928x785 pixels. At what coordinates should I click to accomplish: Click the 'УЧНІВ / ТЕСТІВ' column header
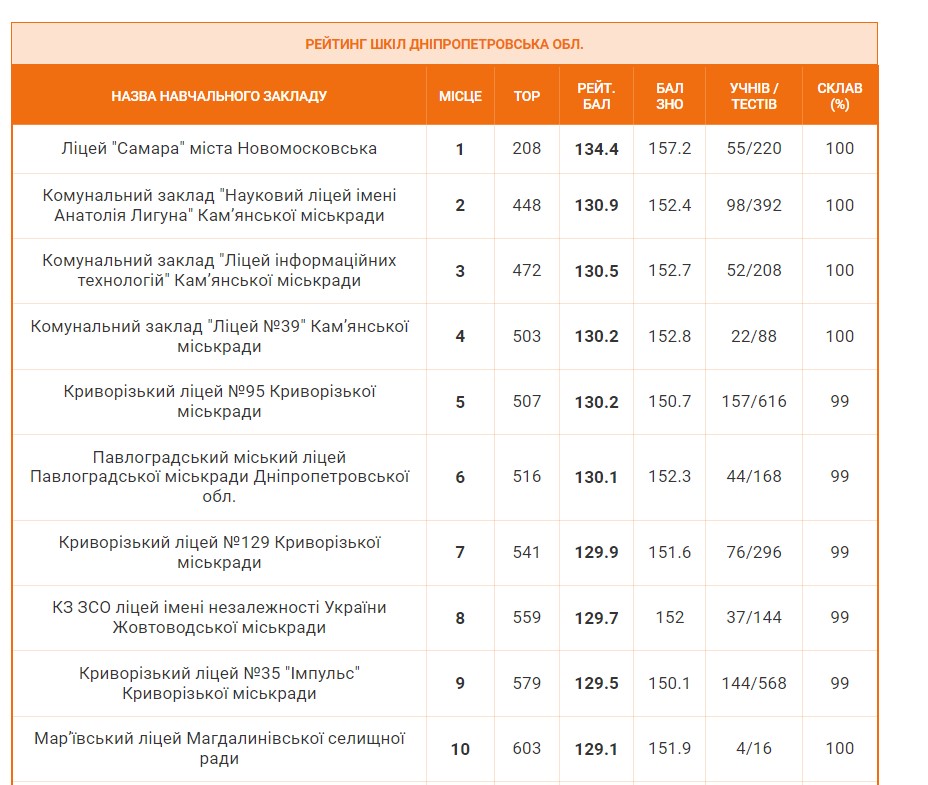[x=753, y=96]
